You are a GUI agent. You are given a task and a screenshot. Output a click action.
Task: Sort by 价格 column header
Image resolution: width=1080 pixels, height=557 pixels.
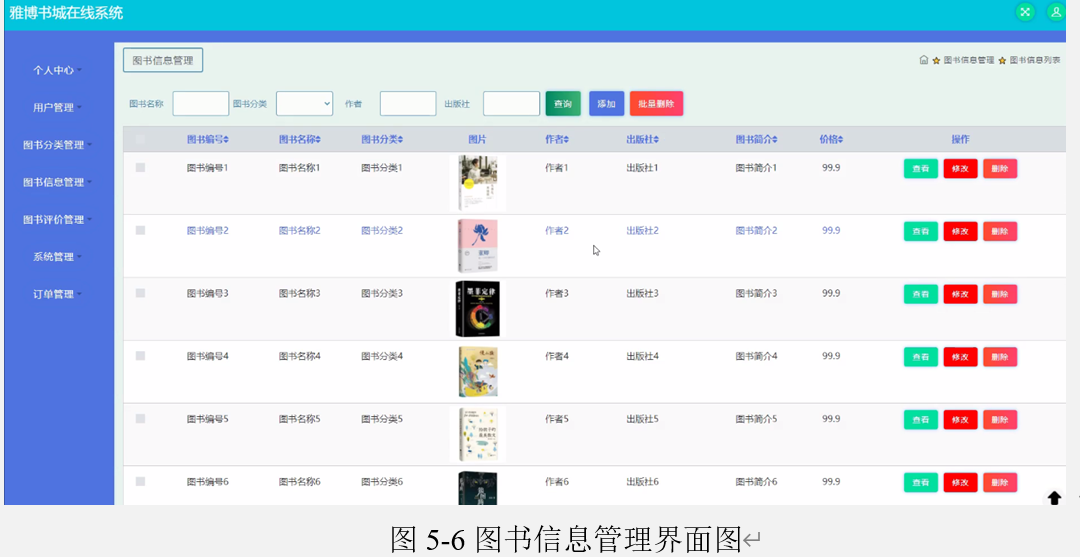pyautogui.click(x=831, y=140)
